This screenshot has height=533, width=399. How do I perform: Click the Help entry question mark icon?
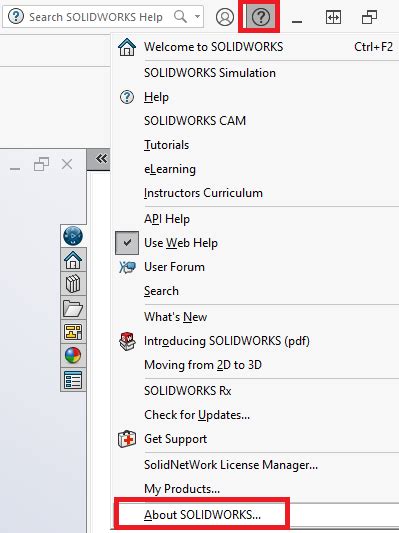coord(127,97)
